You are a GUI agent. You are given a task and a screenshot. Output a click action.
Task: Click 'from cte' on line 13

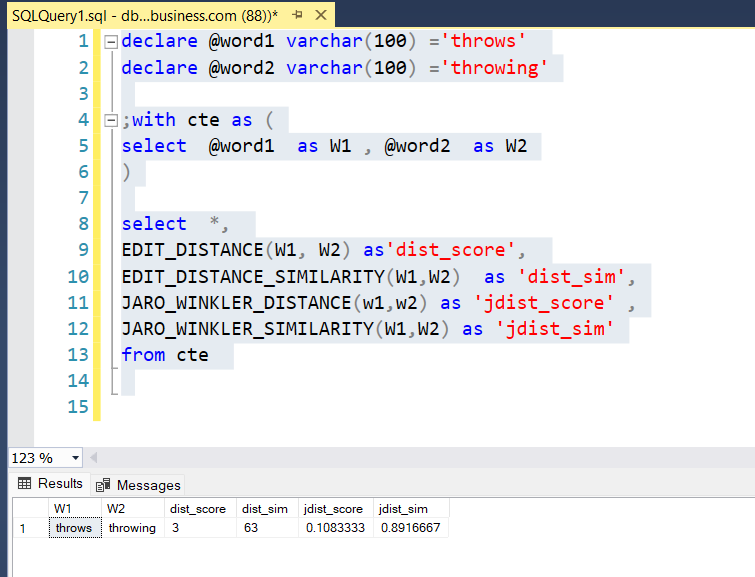(x=165, y=355)
